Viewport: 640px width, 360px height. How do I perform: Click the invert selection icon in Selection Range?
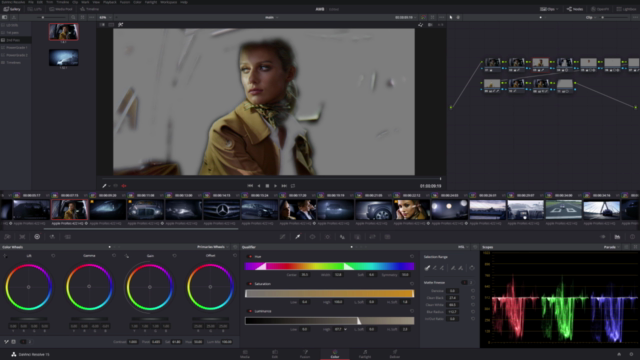click(472, 268)
